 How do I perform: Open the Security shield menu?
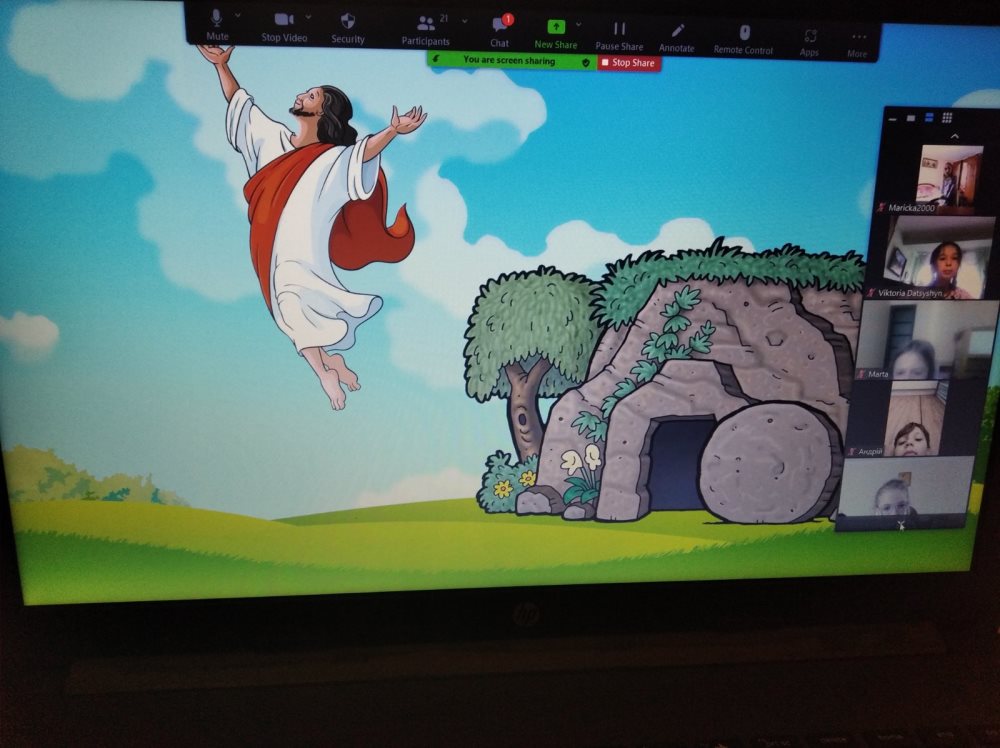348,29
